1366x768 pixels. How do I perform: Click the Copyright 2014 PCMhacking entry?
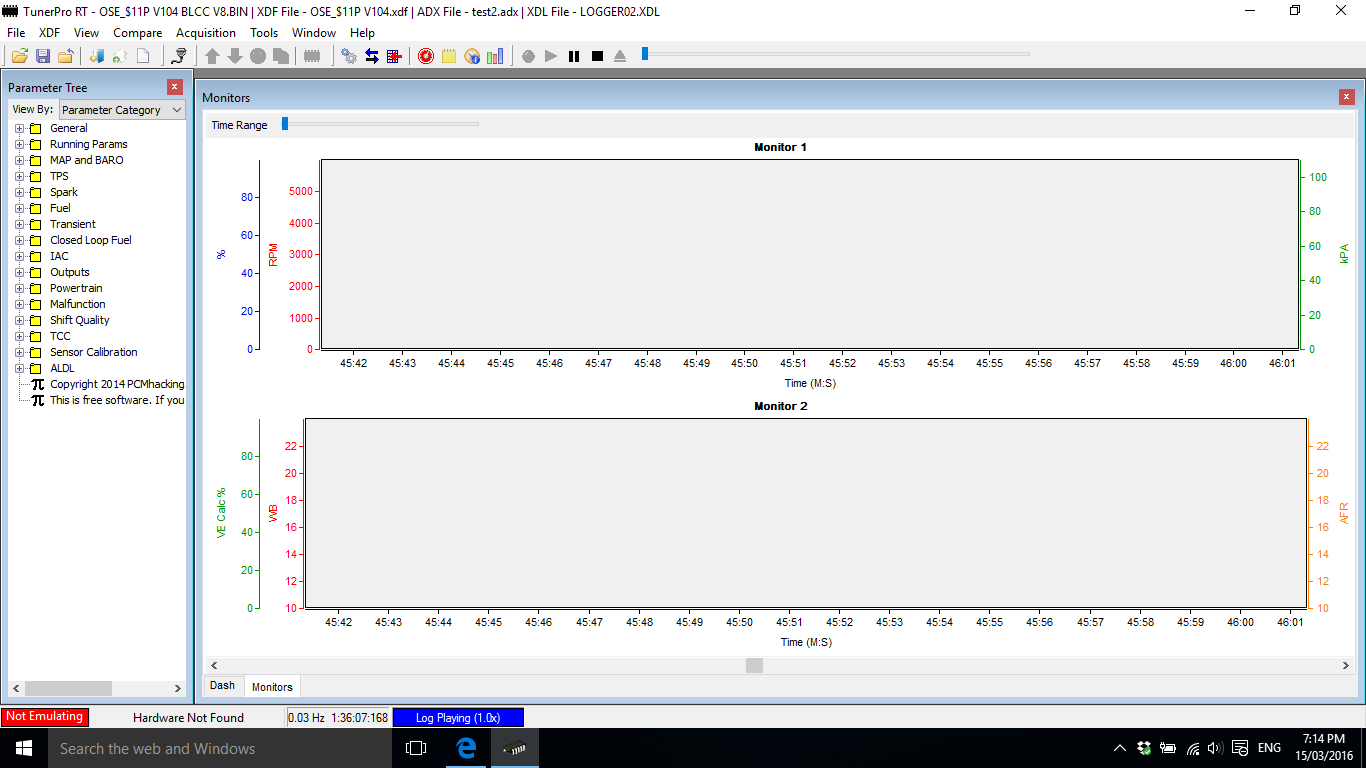pyautogui.click(x=117, y=384)
